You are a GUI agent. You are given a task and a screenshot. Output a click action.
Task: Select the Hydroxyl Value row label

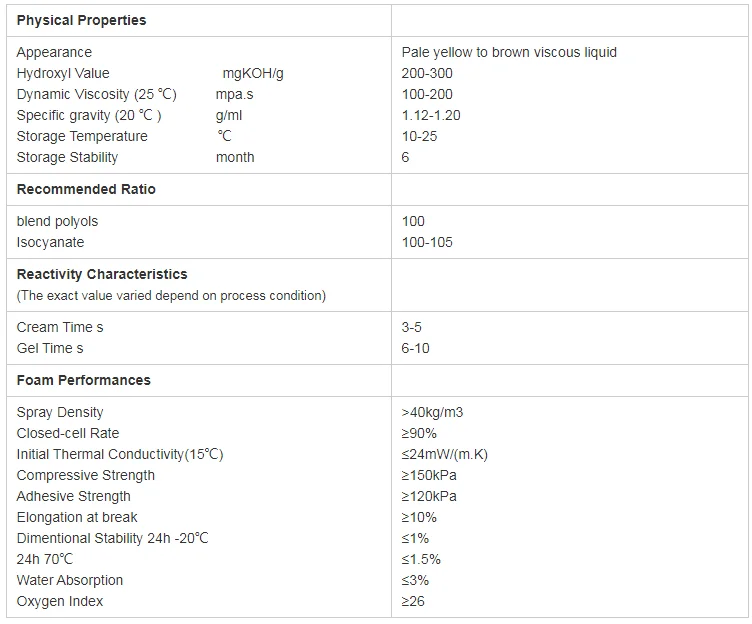[x=63, y=73]
